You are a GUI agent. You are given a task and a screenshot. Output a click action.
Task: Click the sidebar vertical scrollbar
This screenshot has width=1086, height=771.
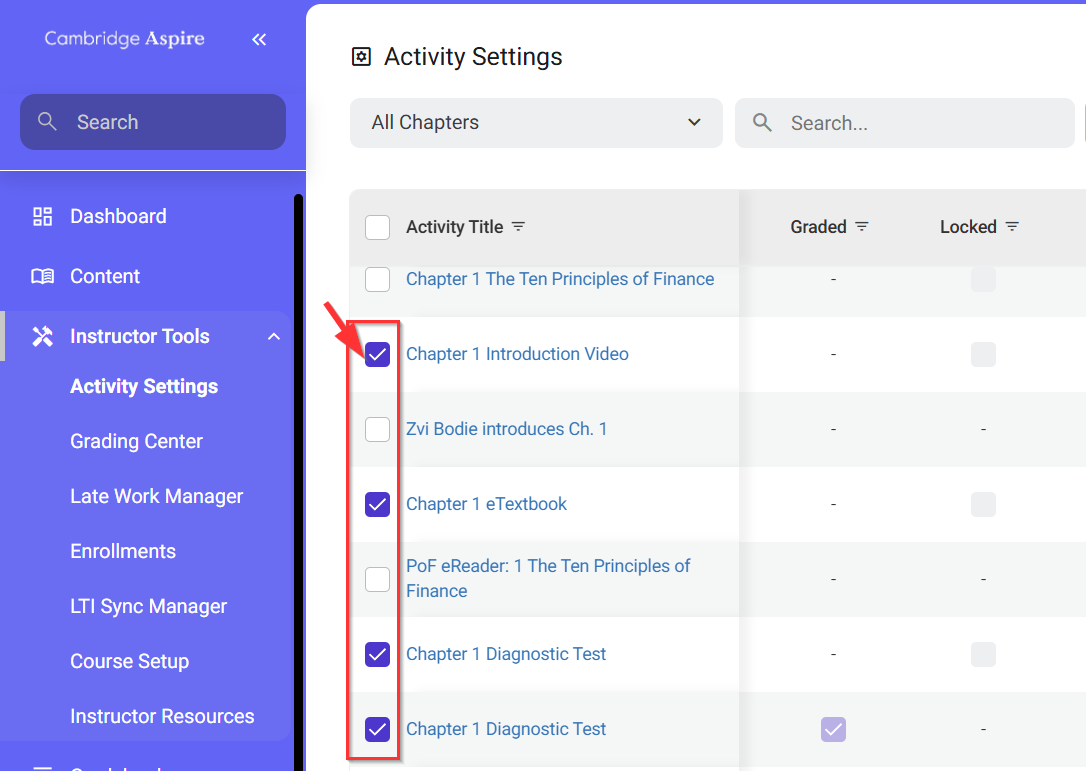(x=299, y=482)
